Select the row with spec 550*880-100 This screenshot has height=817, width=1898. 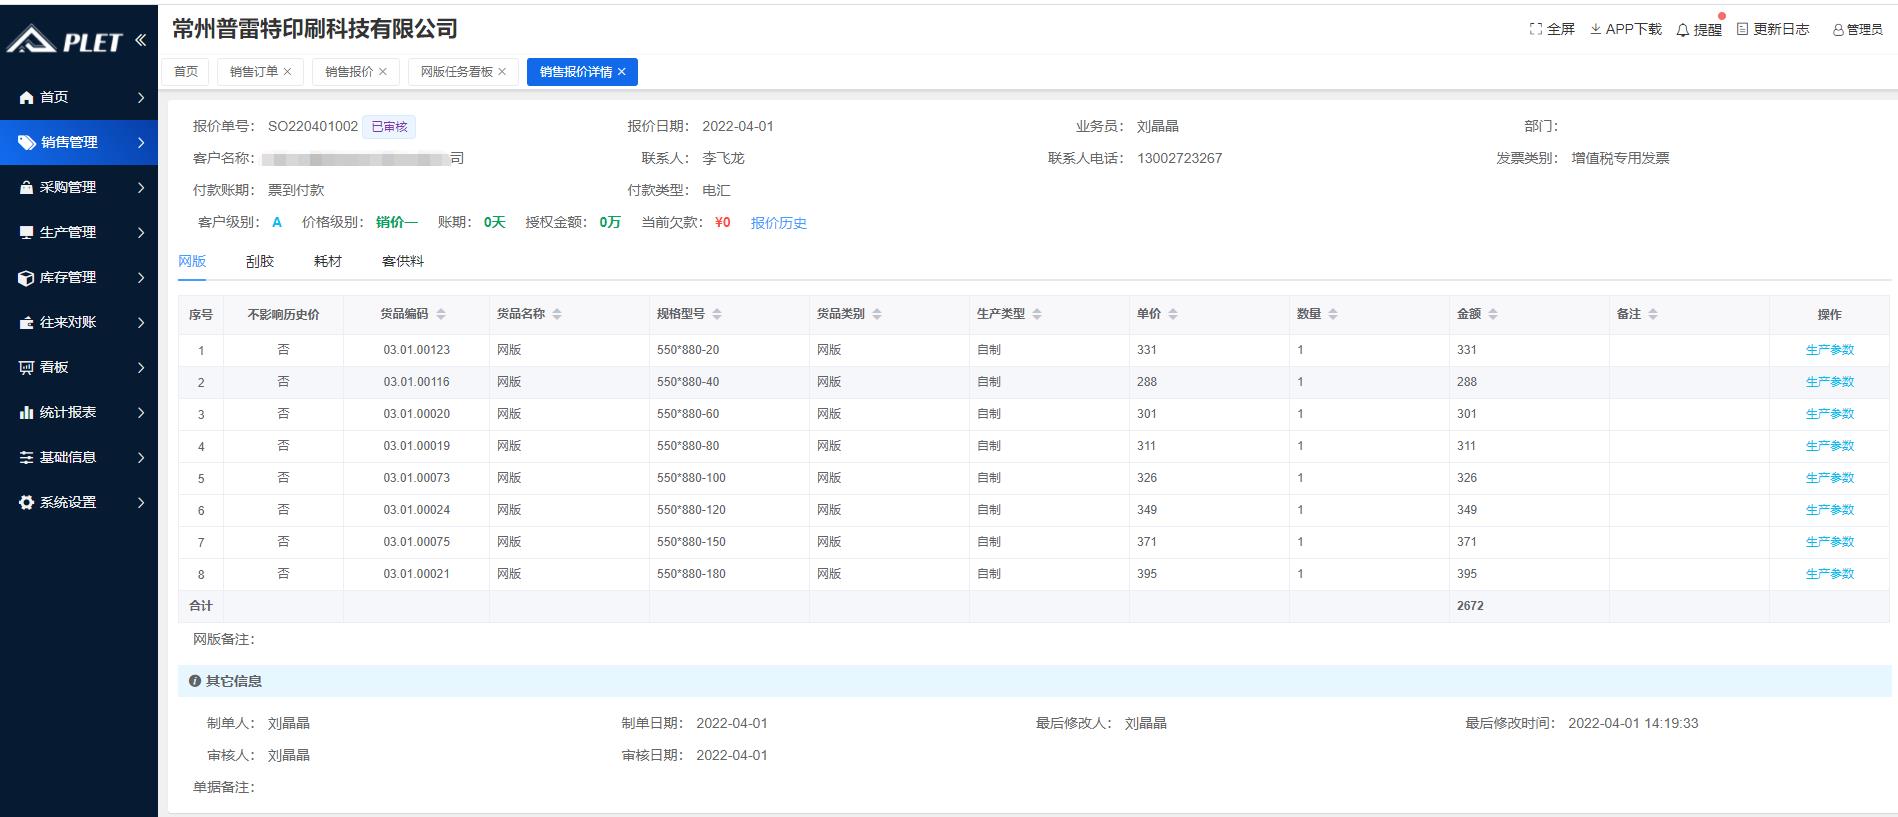coord(691,478)
